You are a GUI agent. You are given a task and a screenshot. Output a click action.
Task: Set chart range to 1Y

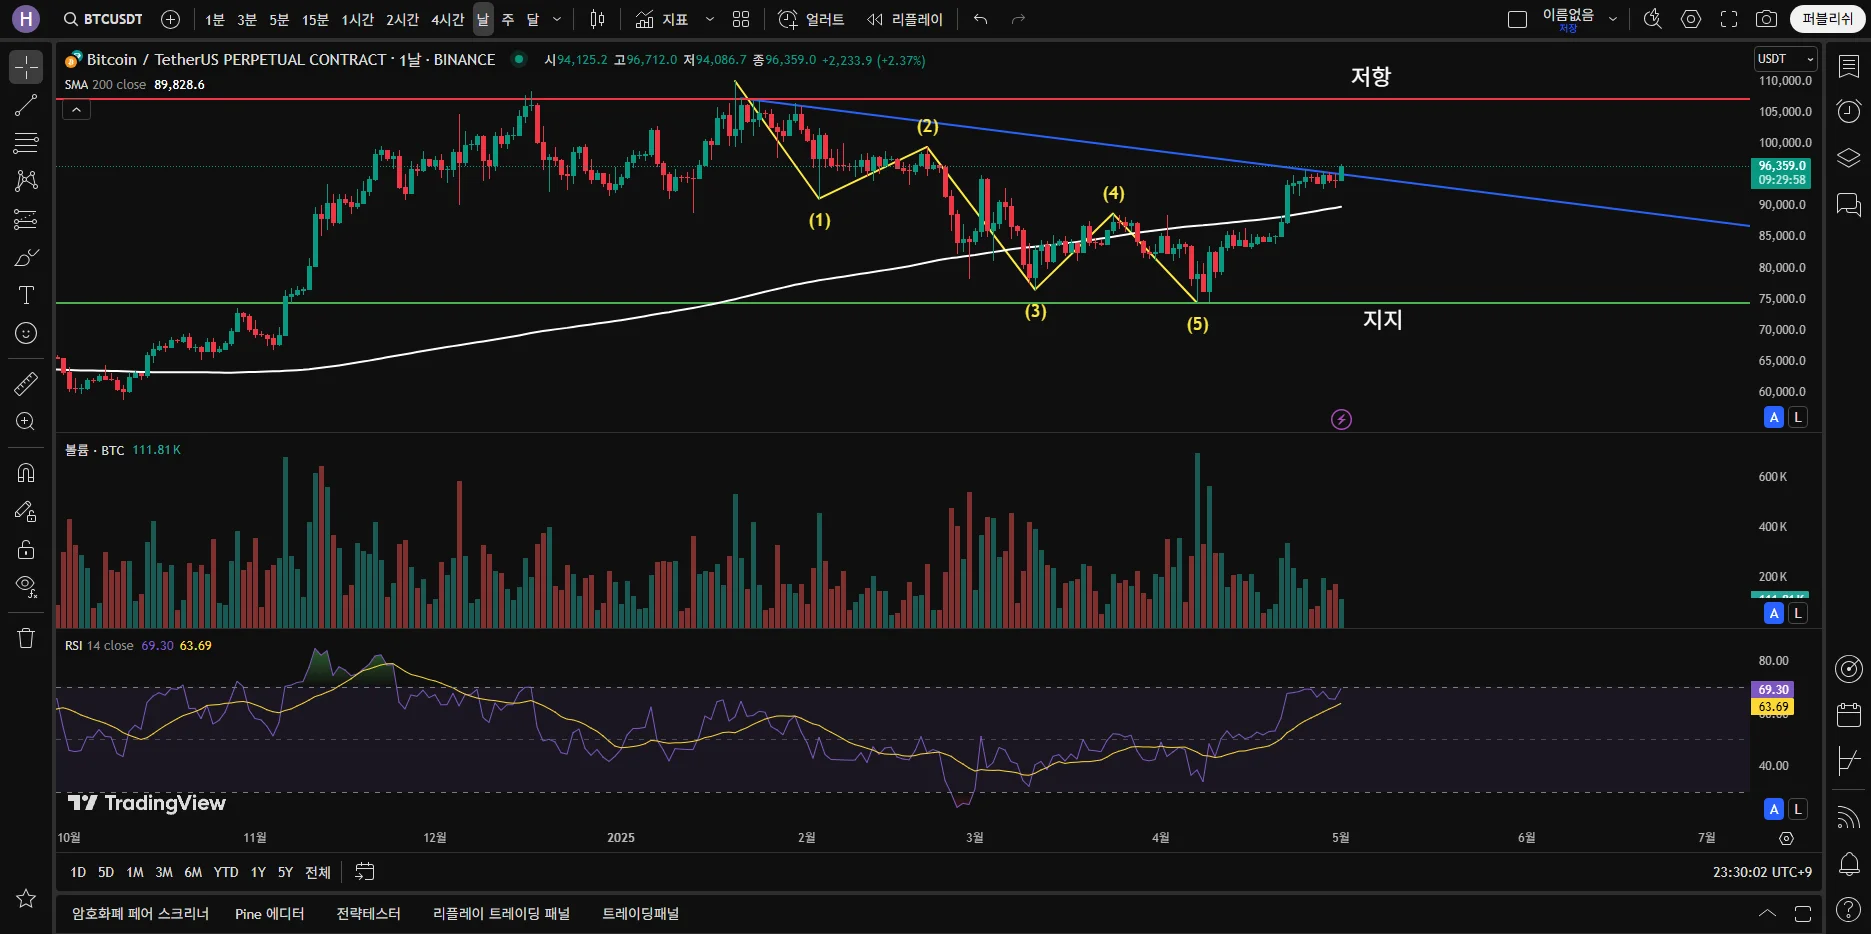[x=258, y=872]
